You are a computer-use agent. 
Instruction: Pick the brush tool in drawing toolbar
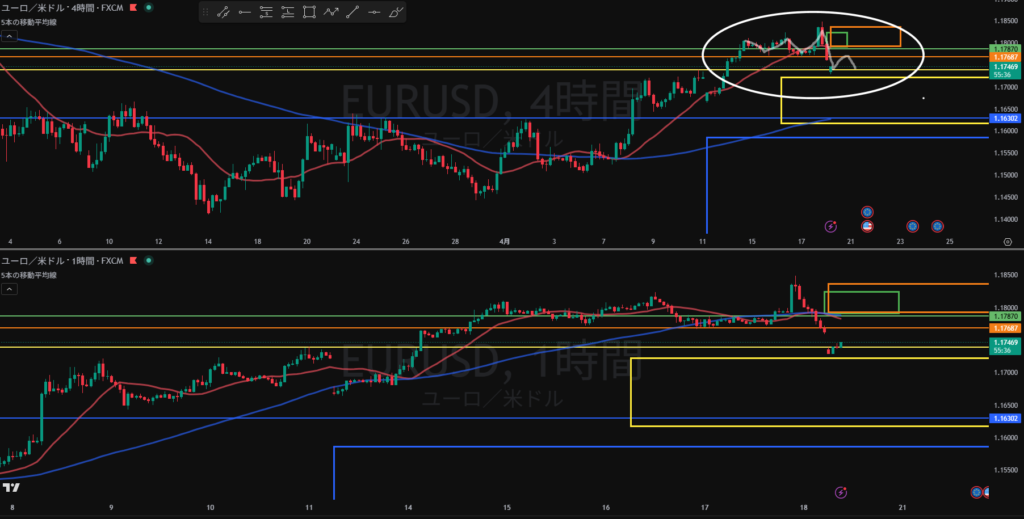(x=397, y=12)
